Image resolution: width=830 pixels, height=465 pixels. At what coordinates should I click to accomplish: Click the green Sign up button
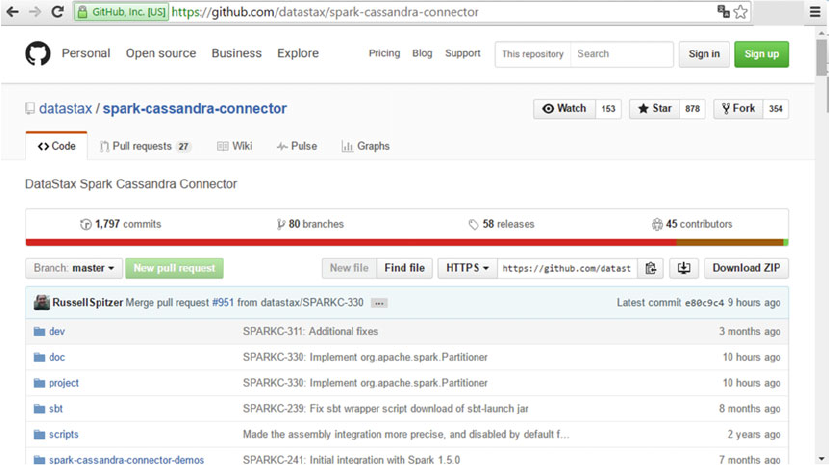pos(761,54)
